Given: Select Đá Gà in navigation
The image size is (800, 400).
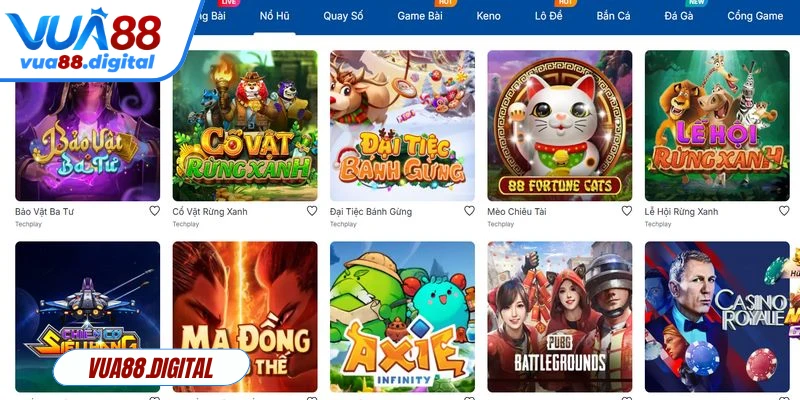Looking at the screenshot, I should pos(679,16).
